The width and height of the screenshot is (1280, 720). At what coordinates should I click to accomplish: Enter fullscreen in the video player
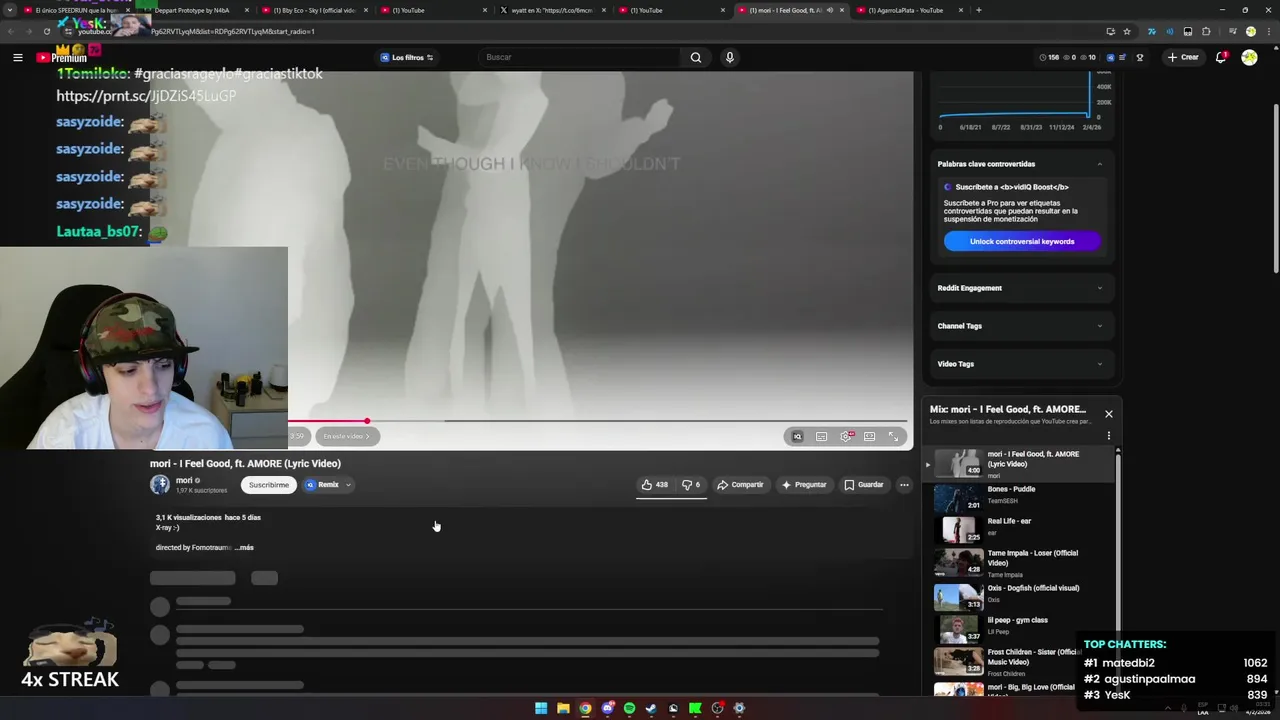(894, 436)
